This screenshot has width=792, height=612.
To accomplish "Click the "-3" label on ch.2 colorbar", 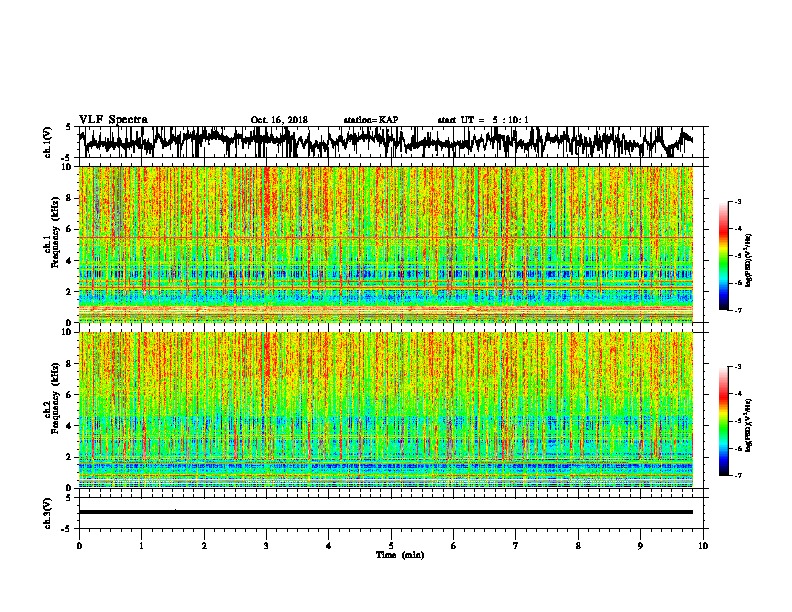I will pyautogui.click(x=738, y=367).
